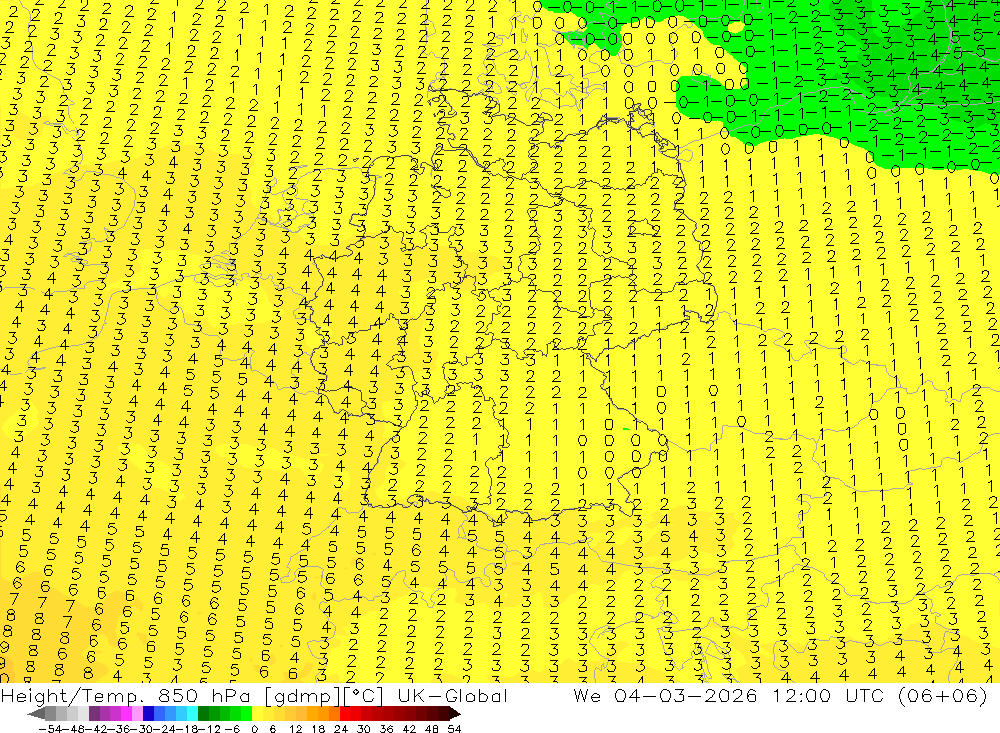Screen dimensions: 1000x733
Task: Click the '[gdmp]' unit label
Action: point(303,696)
